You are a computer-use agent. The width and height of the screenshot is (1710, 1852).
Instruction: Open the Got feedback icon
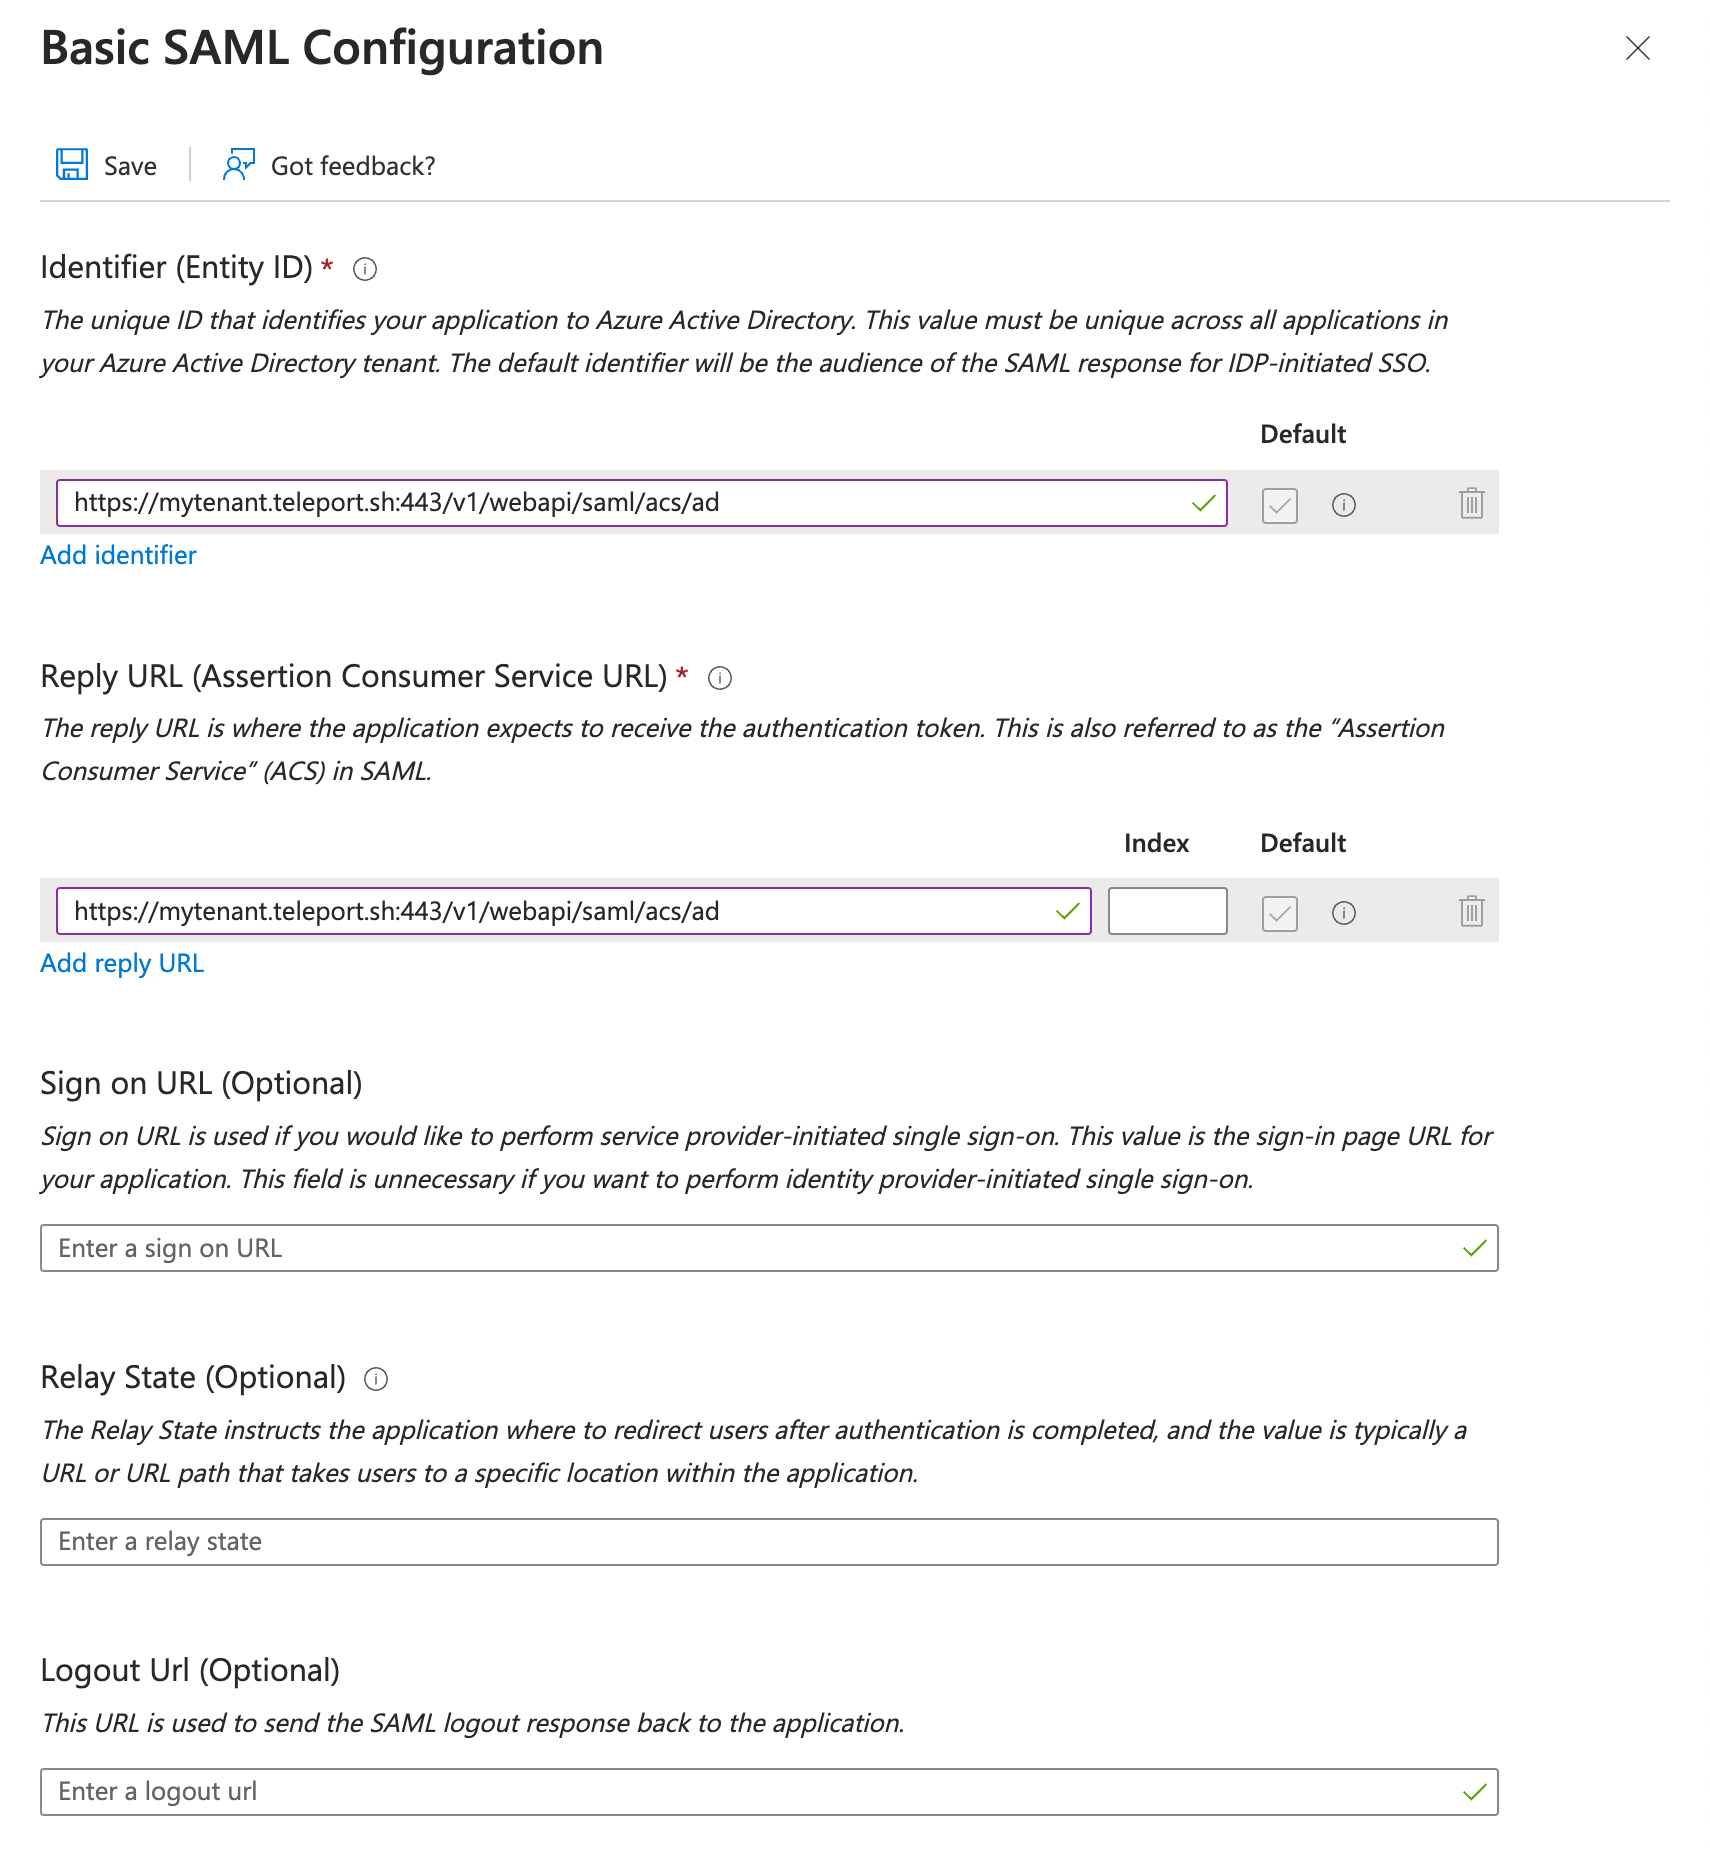238,165
